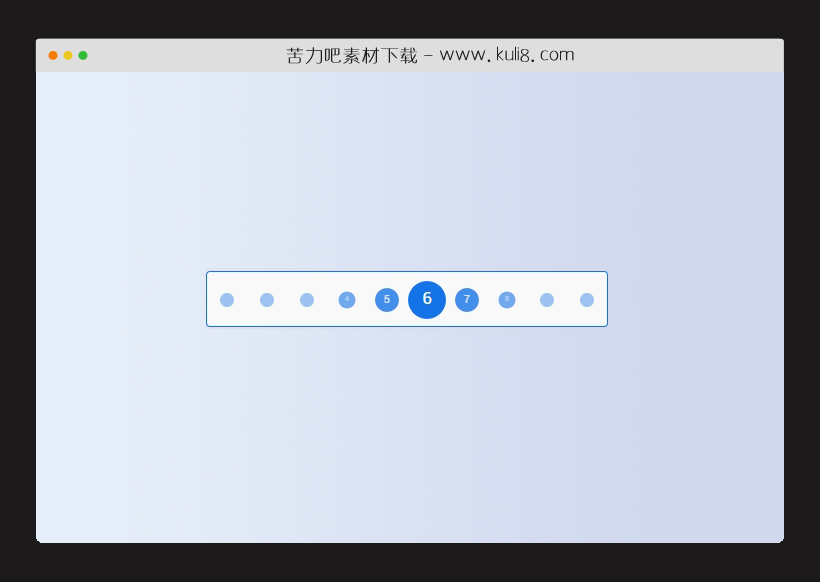Select the large active page 6 circle
Image resolution: width=820 pixels, height=582 pixels.
pos(427,300)
